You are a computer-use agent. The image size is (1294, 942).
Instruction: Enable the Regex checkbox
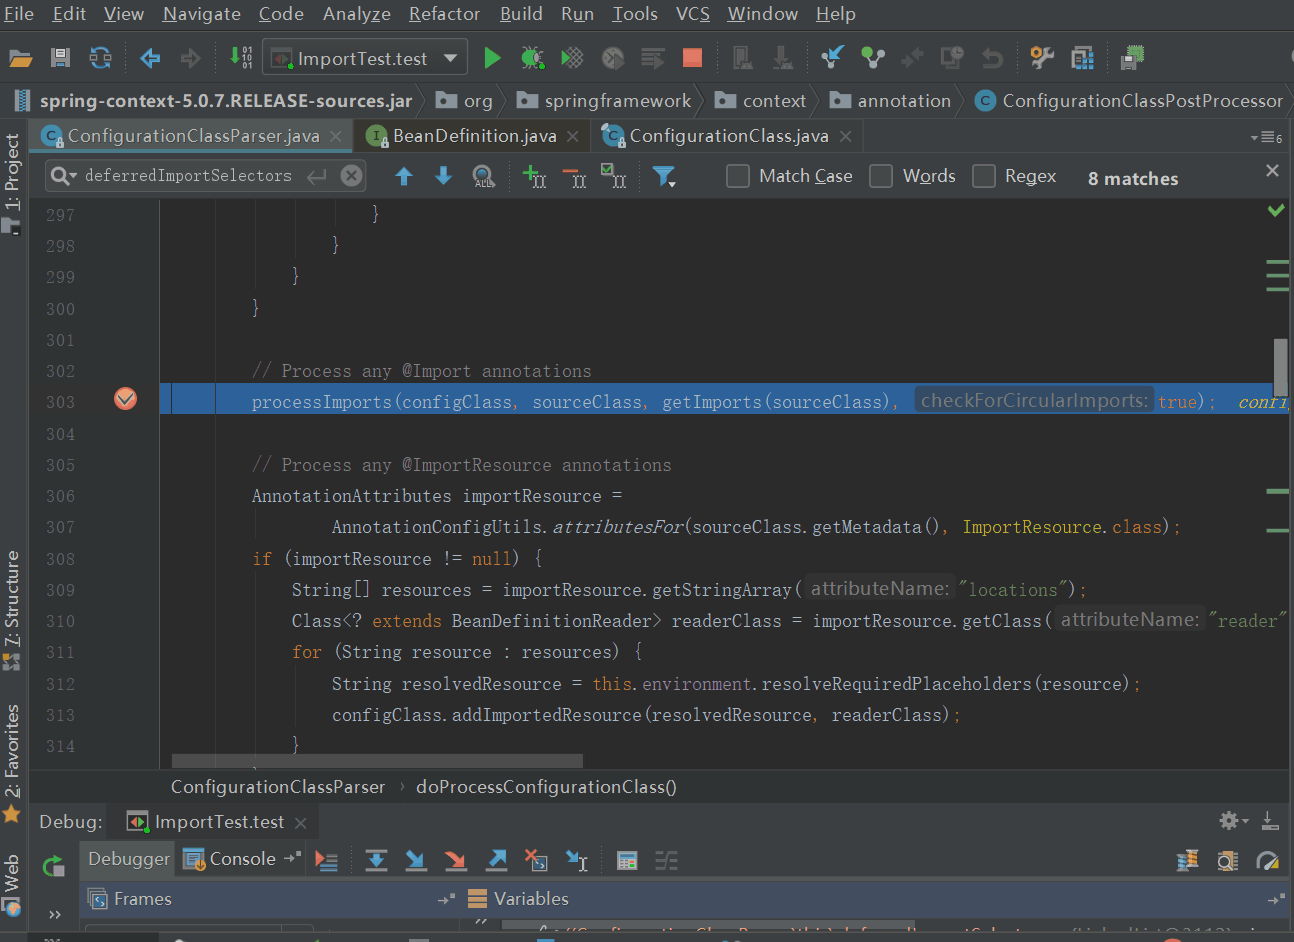point(984,176)
